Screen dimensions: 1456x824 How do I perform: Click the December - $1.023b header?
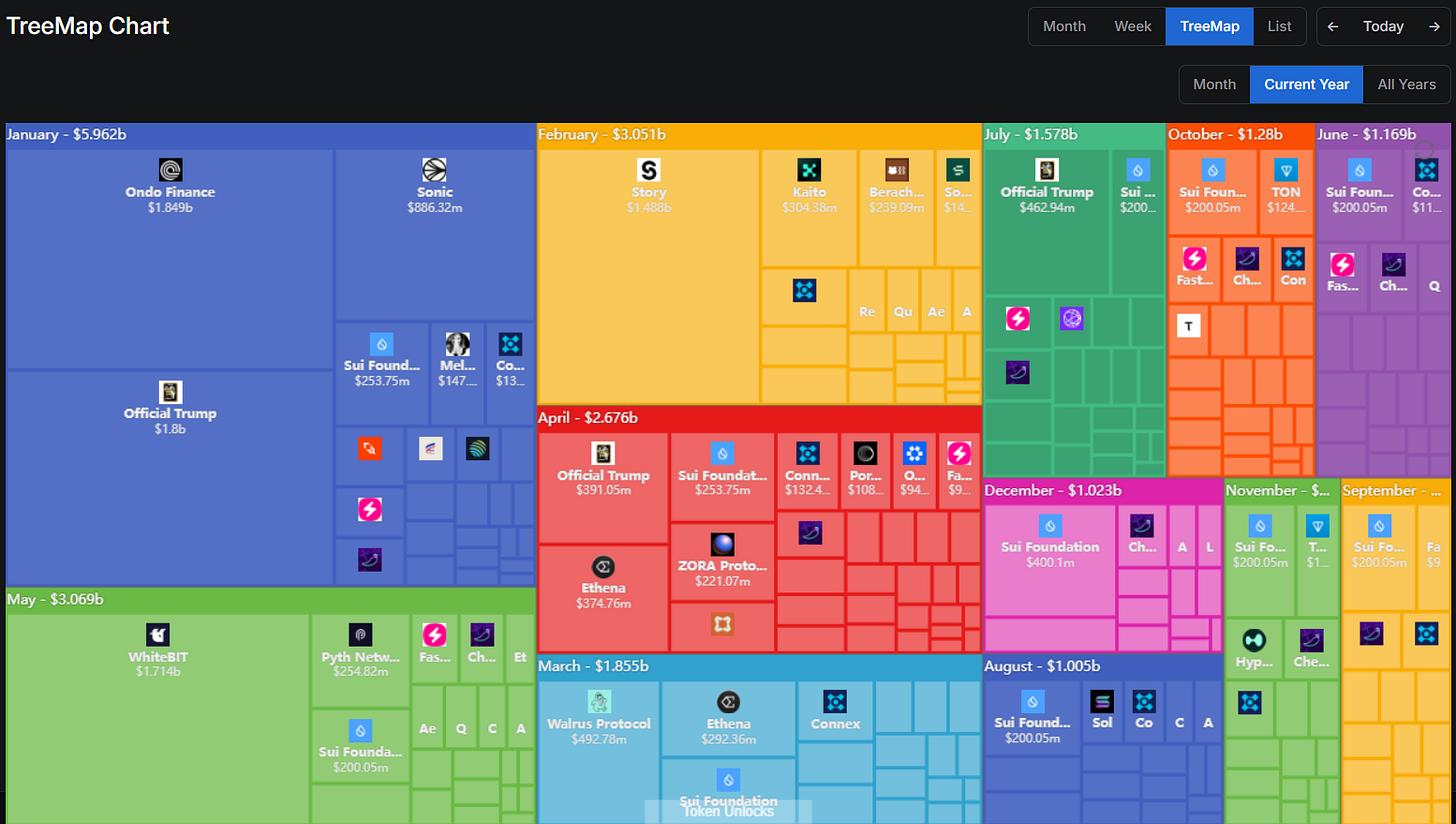click(1053, 490)
